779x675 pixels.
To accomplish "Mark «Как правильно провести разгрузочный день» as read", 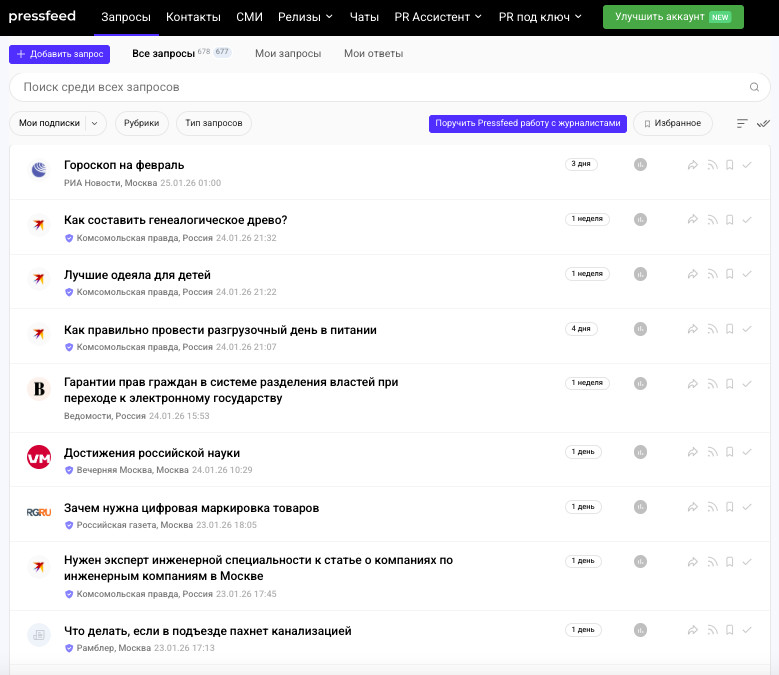I will point(747,329).
